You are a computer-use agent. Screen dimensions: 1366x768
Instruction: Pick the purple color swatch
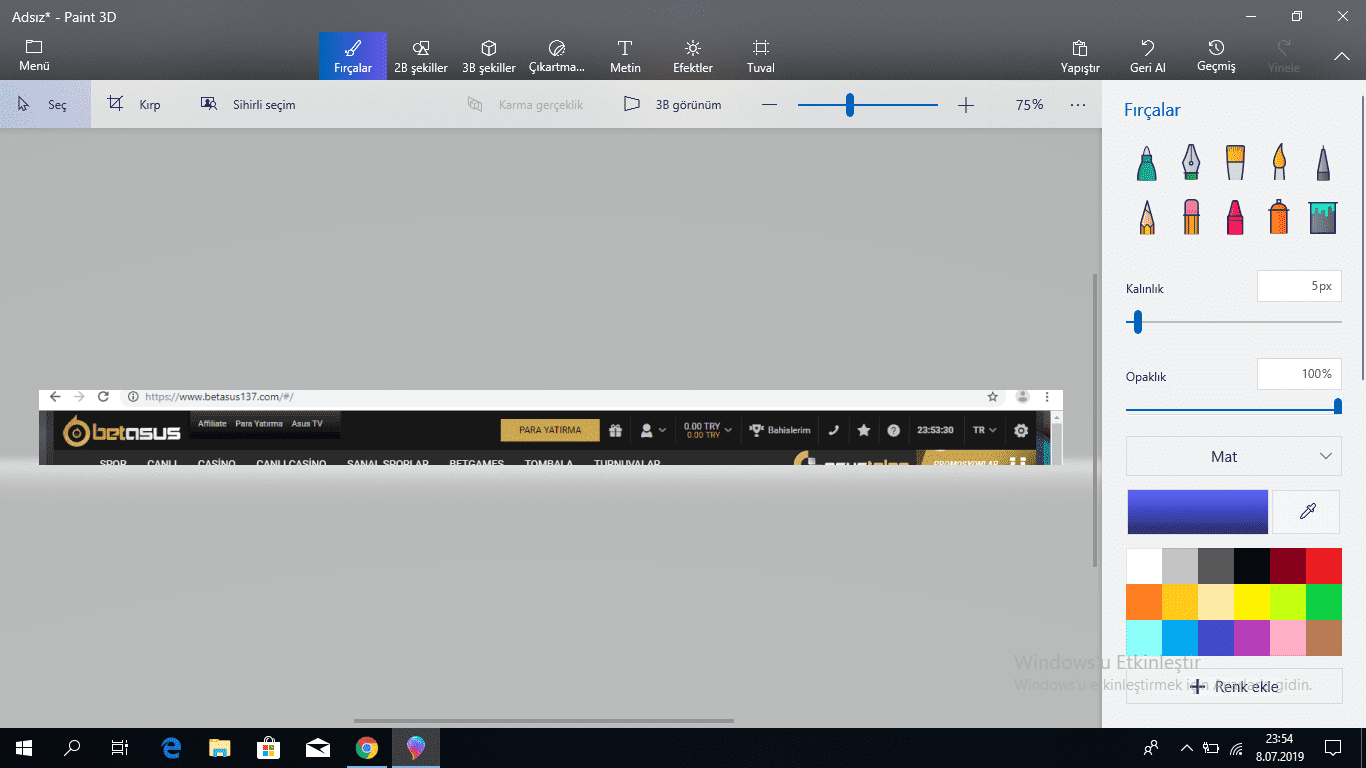[x=1252, y=638]
